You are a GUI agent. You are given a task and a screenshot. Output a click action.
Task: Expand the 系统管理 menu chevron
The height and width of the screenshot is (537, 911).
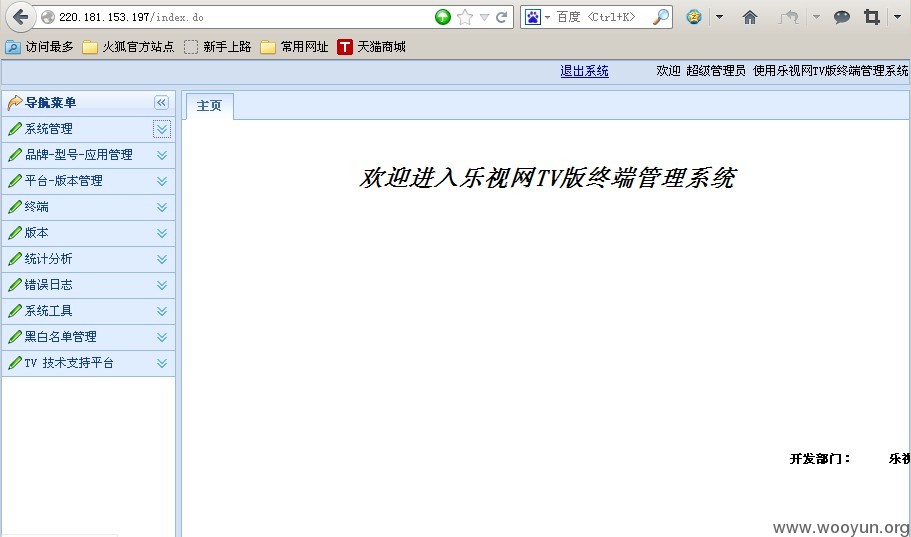pyautogui.click(x=162, y=129)
